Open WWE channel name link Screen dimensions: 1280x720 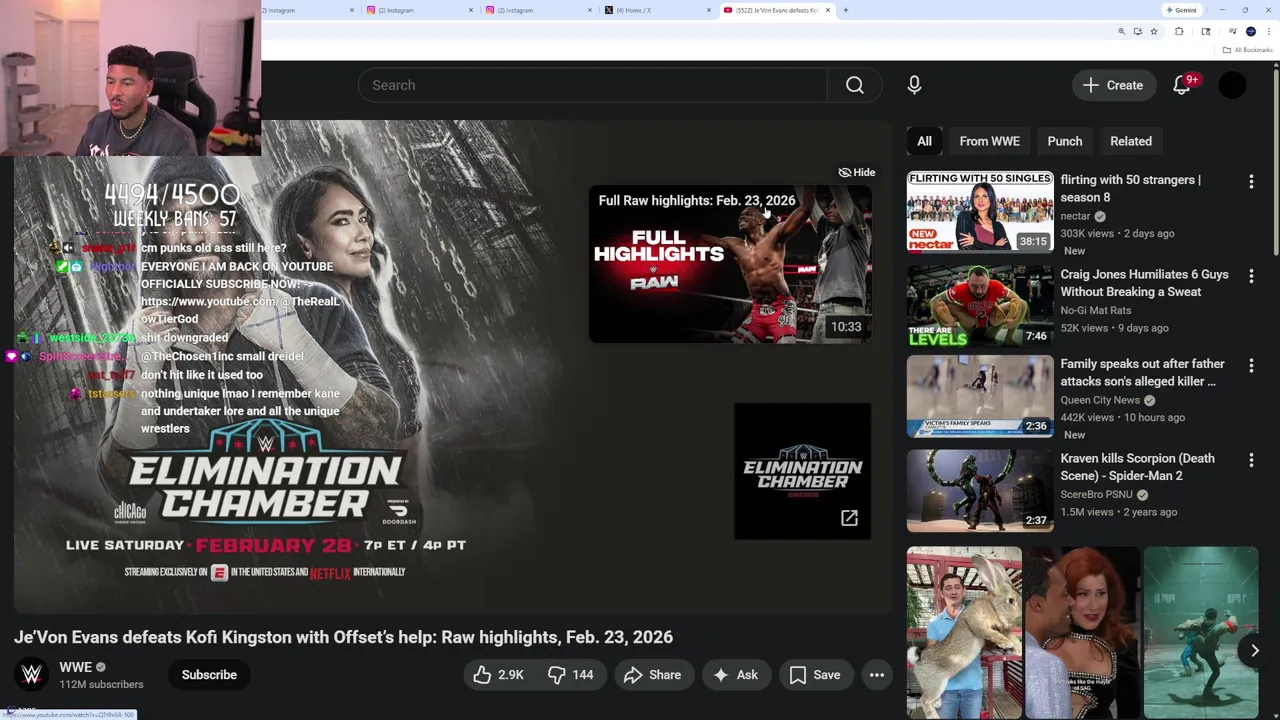[76, 667]
